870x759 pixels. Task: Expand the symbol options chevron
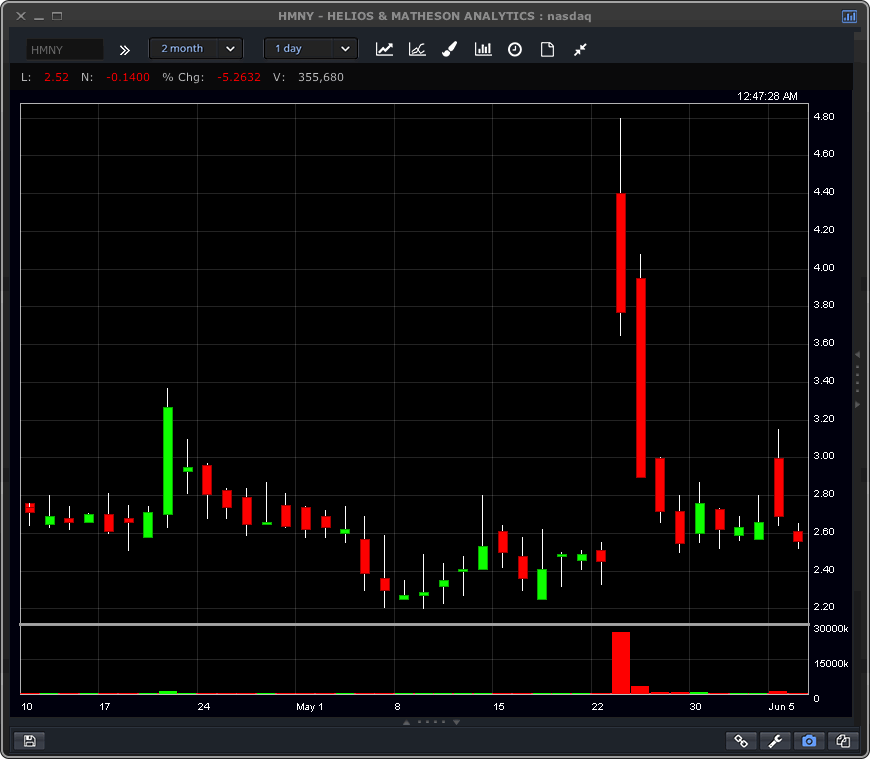[124, 49]
